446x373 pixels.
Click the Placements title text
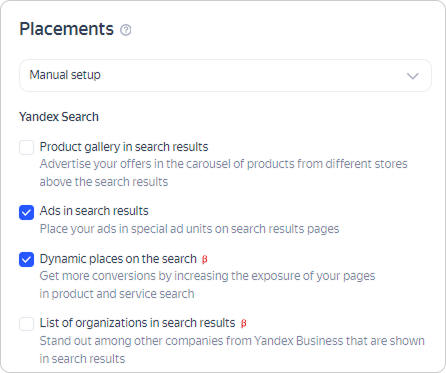click(x=67, y=29)
